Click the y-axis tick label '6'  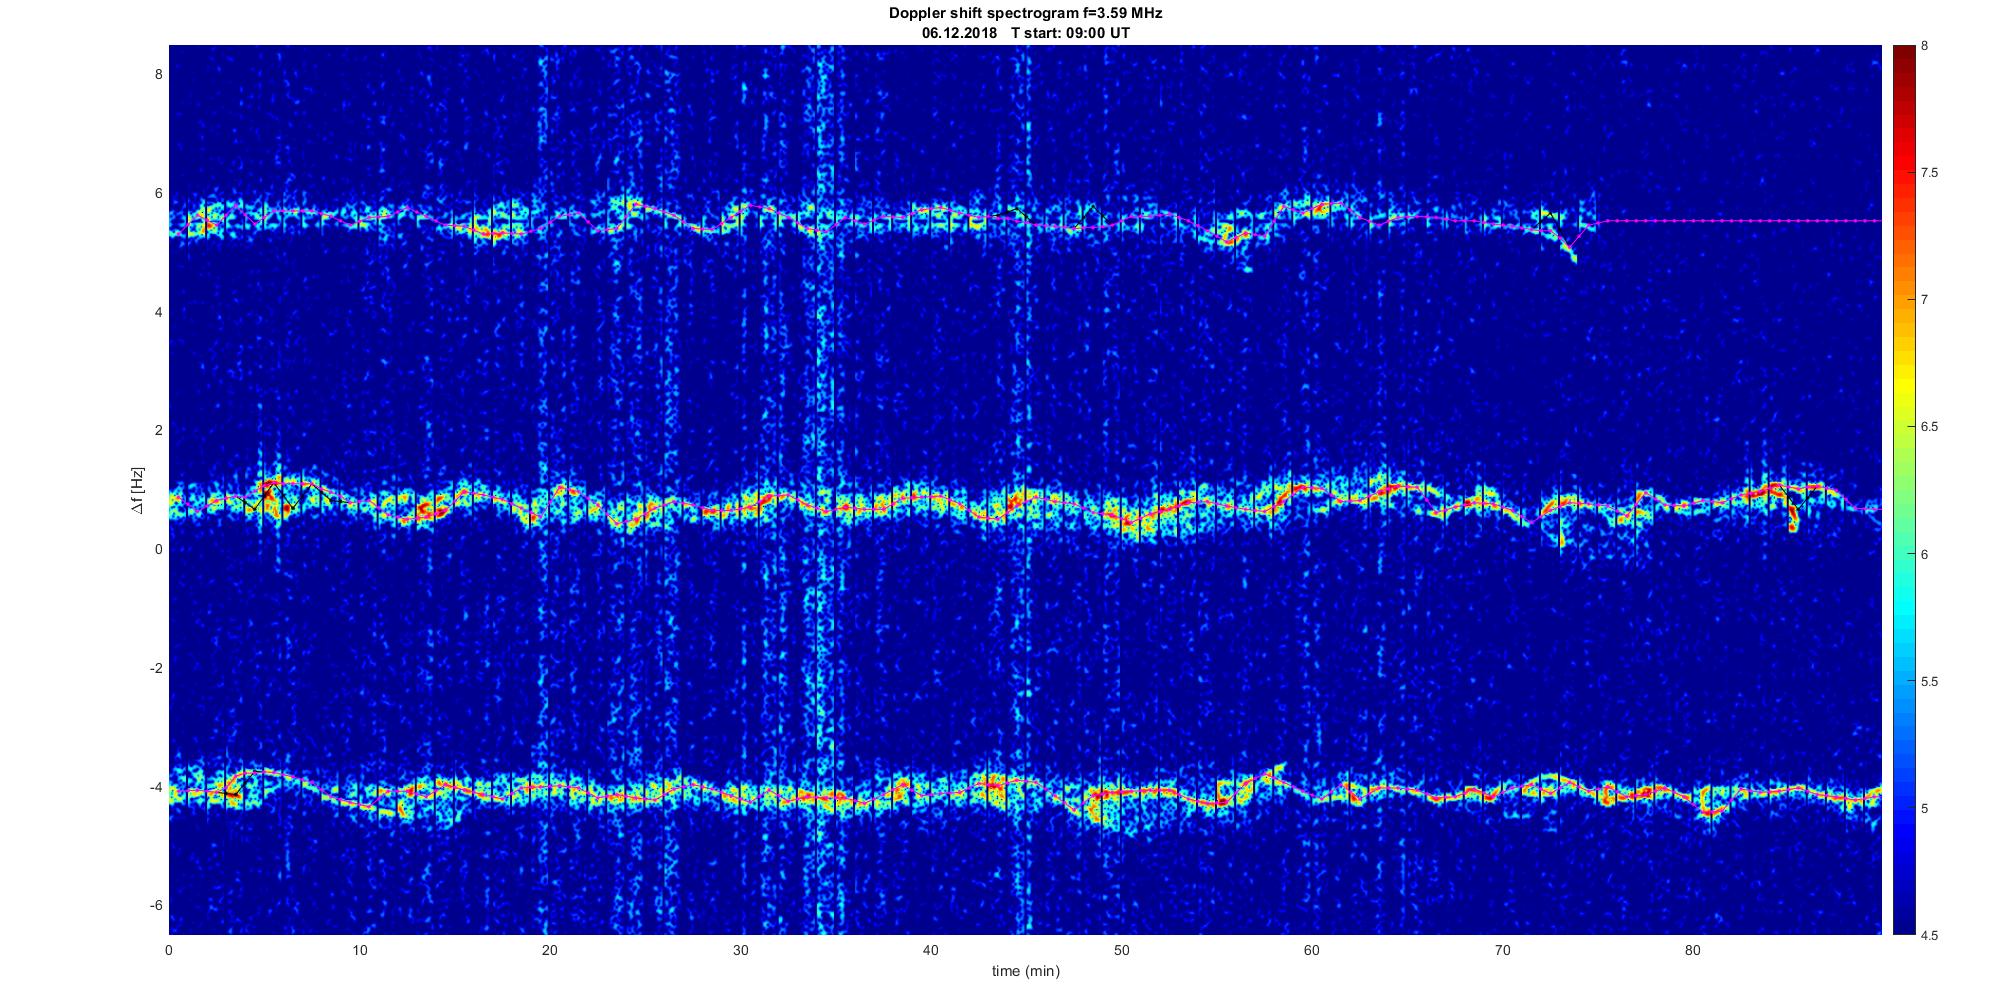point(157,194)
